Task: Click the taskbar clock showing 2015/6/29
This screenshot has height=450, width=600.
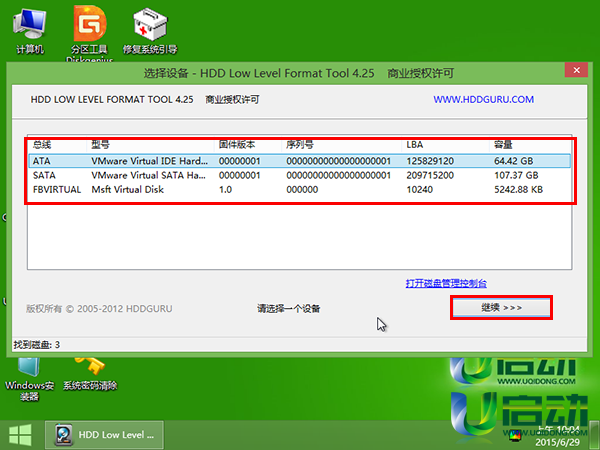Action: 557,436
